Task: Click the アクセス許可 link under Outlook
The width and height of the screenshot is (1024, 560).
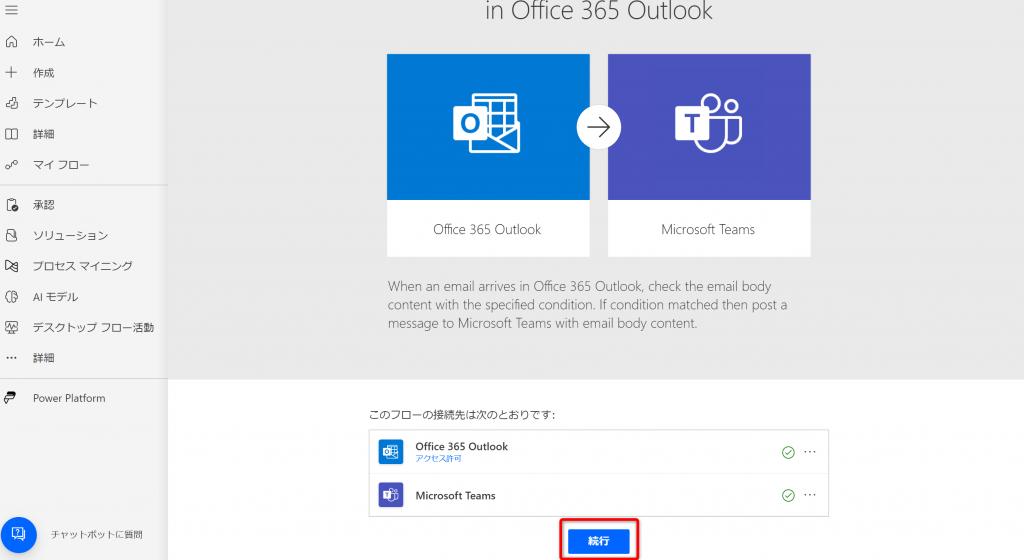Action: [438, 459]
